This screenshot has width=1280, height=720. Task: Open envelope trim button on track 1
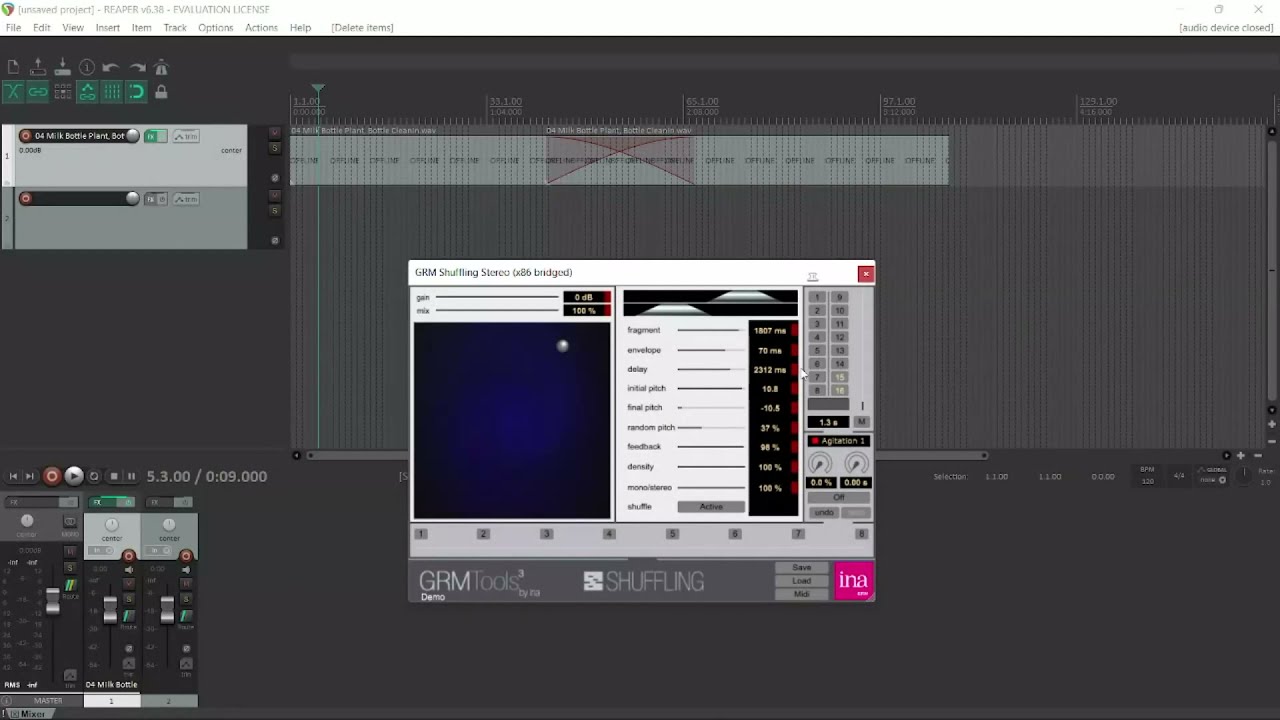coord(186,136)
